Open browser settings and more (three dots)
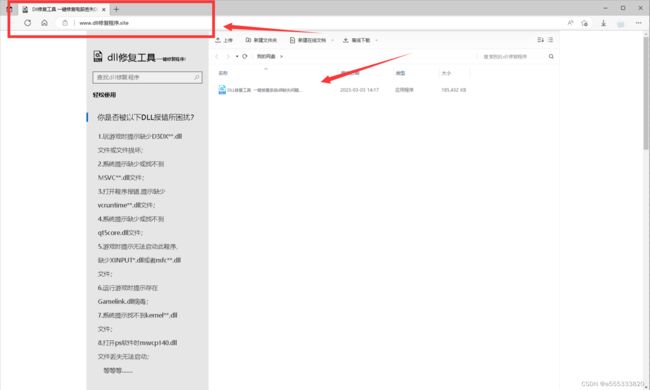The image size is (650, 390). (639, 23)
